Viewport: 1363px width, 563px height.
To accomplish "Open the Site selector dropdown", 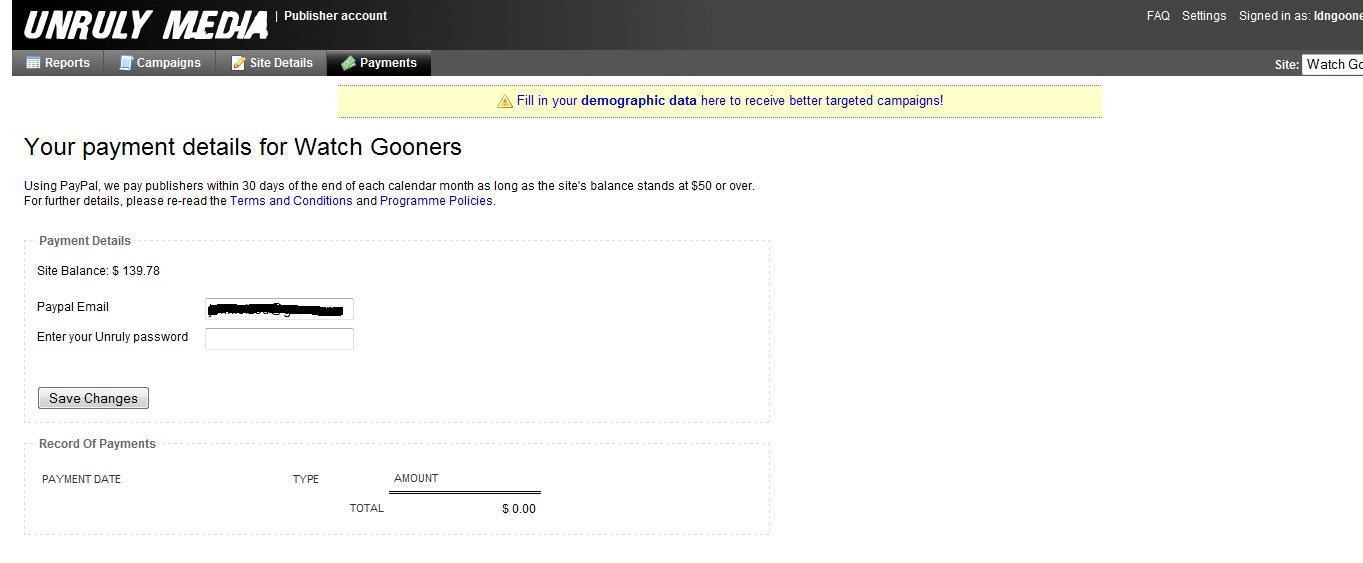I will point(1332,64).
